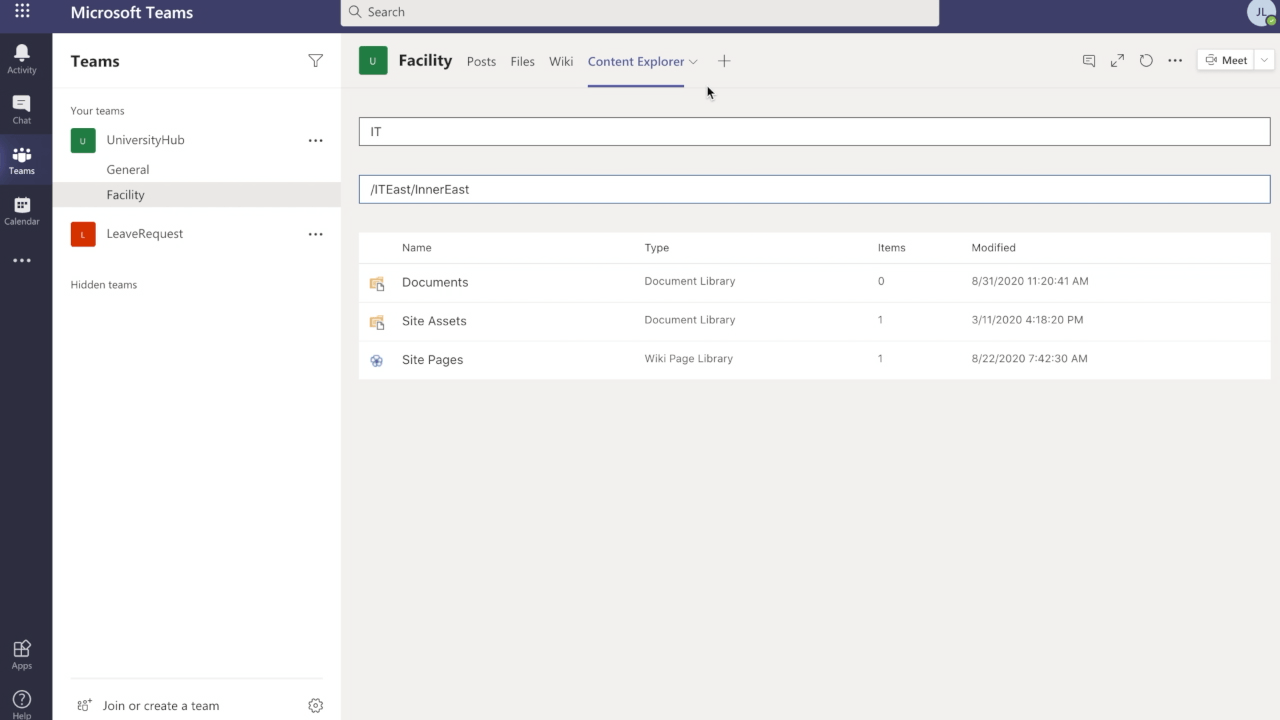This screenshot has height=720, width=1280.
Task: Start a meeting with Meet button
Action: 1226,60
